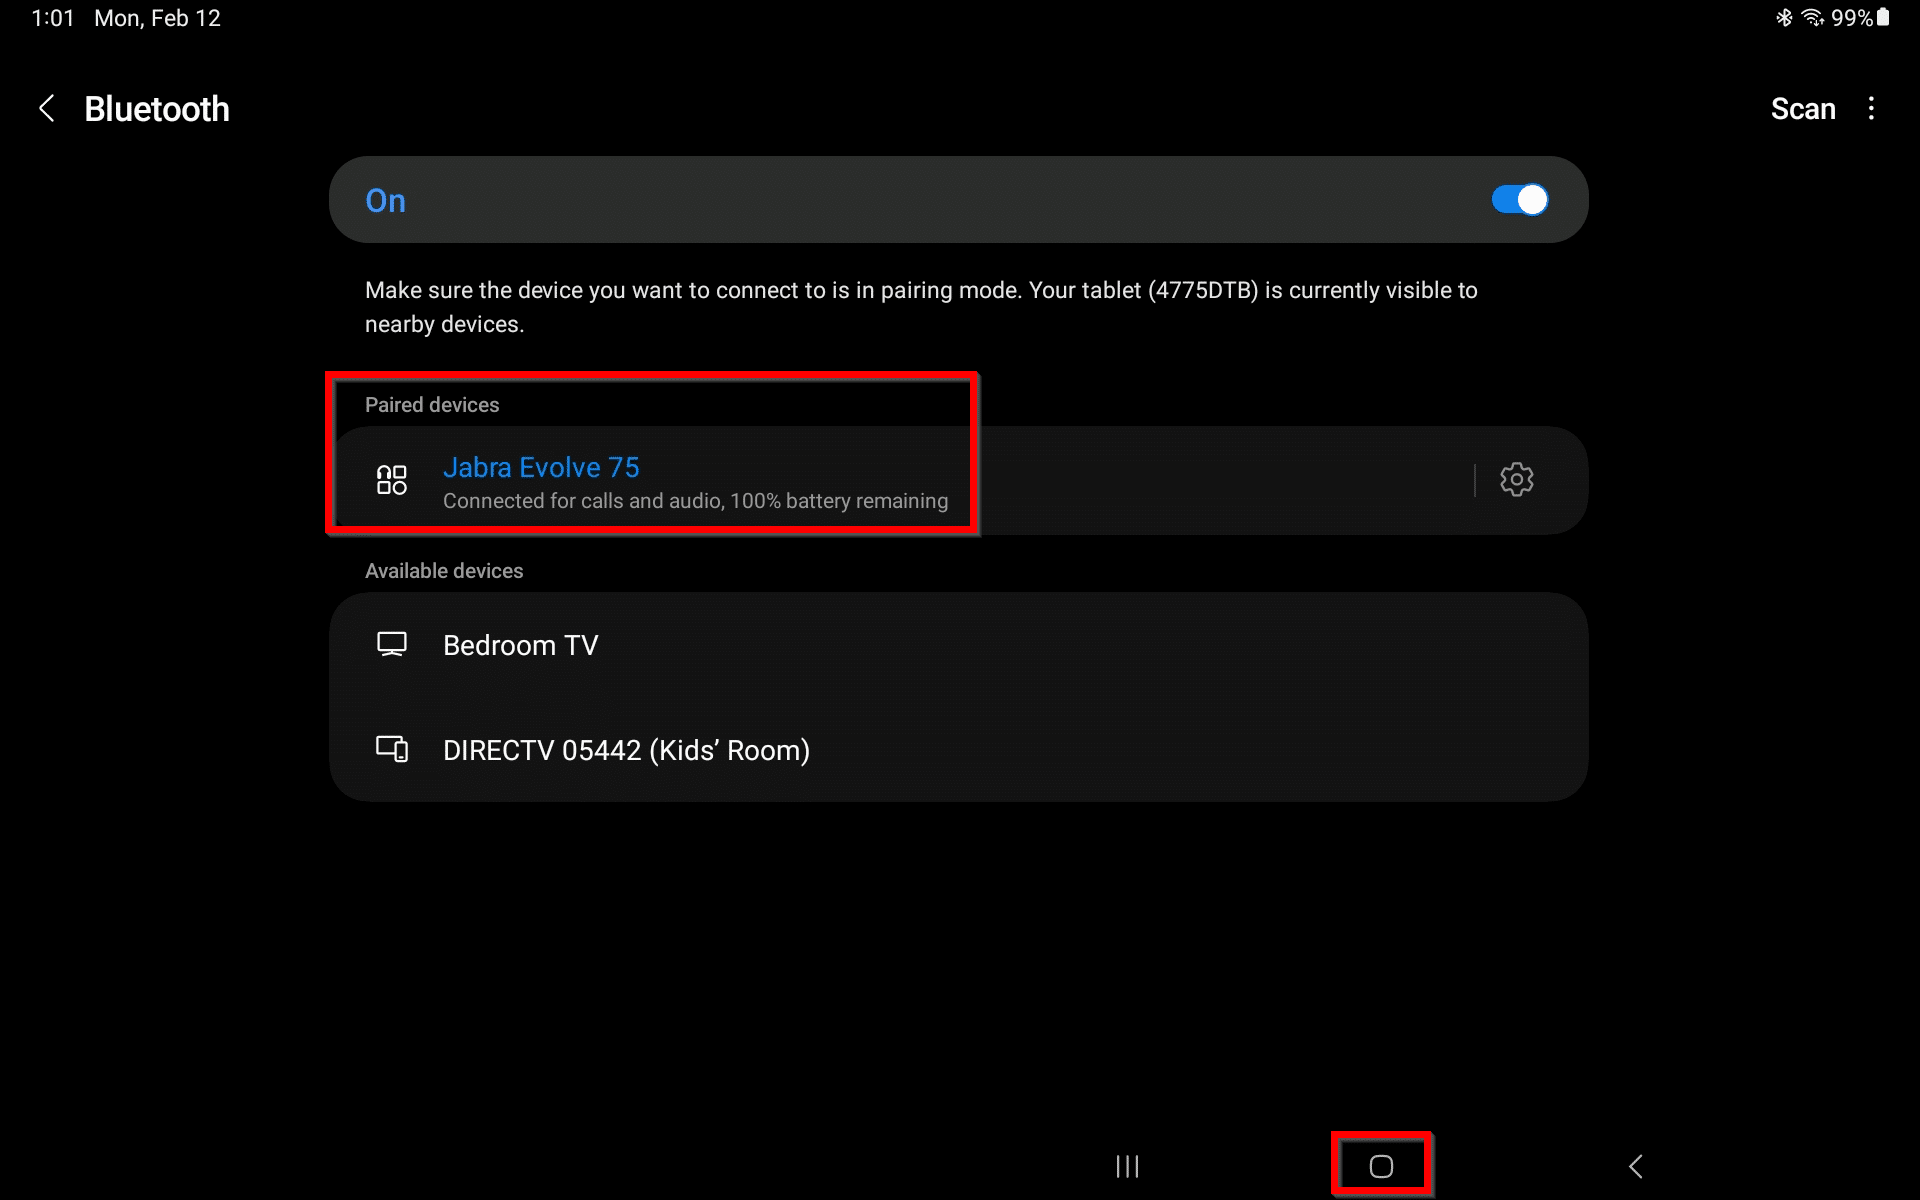
Task: Tap the back arrow beside Bluetooth title
Action: [x=46, y=108]
